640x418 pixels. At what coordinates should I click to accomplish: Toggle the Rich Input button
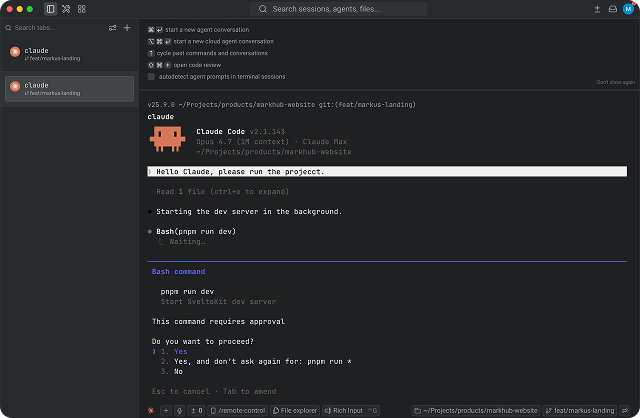tap(351, 410)
